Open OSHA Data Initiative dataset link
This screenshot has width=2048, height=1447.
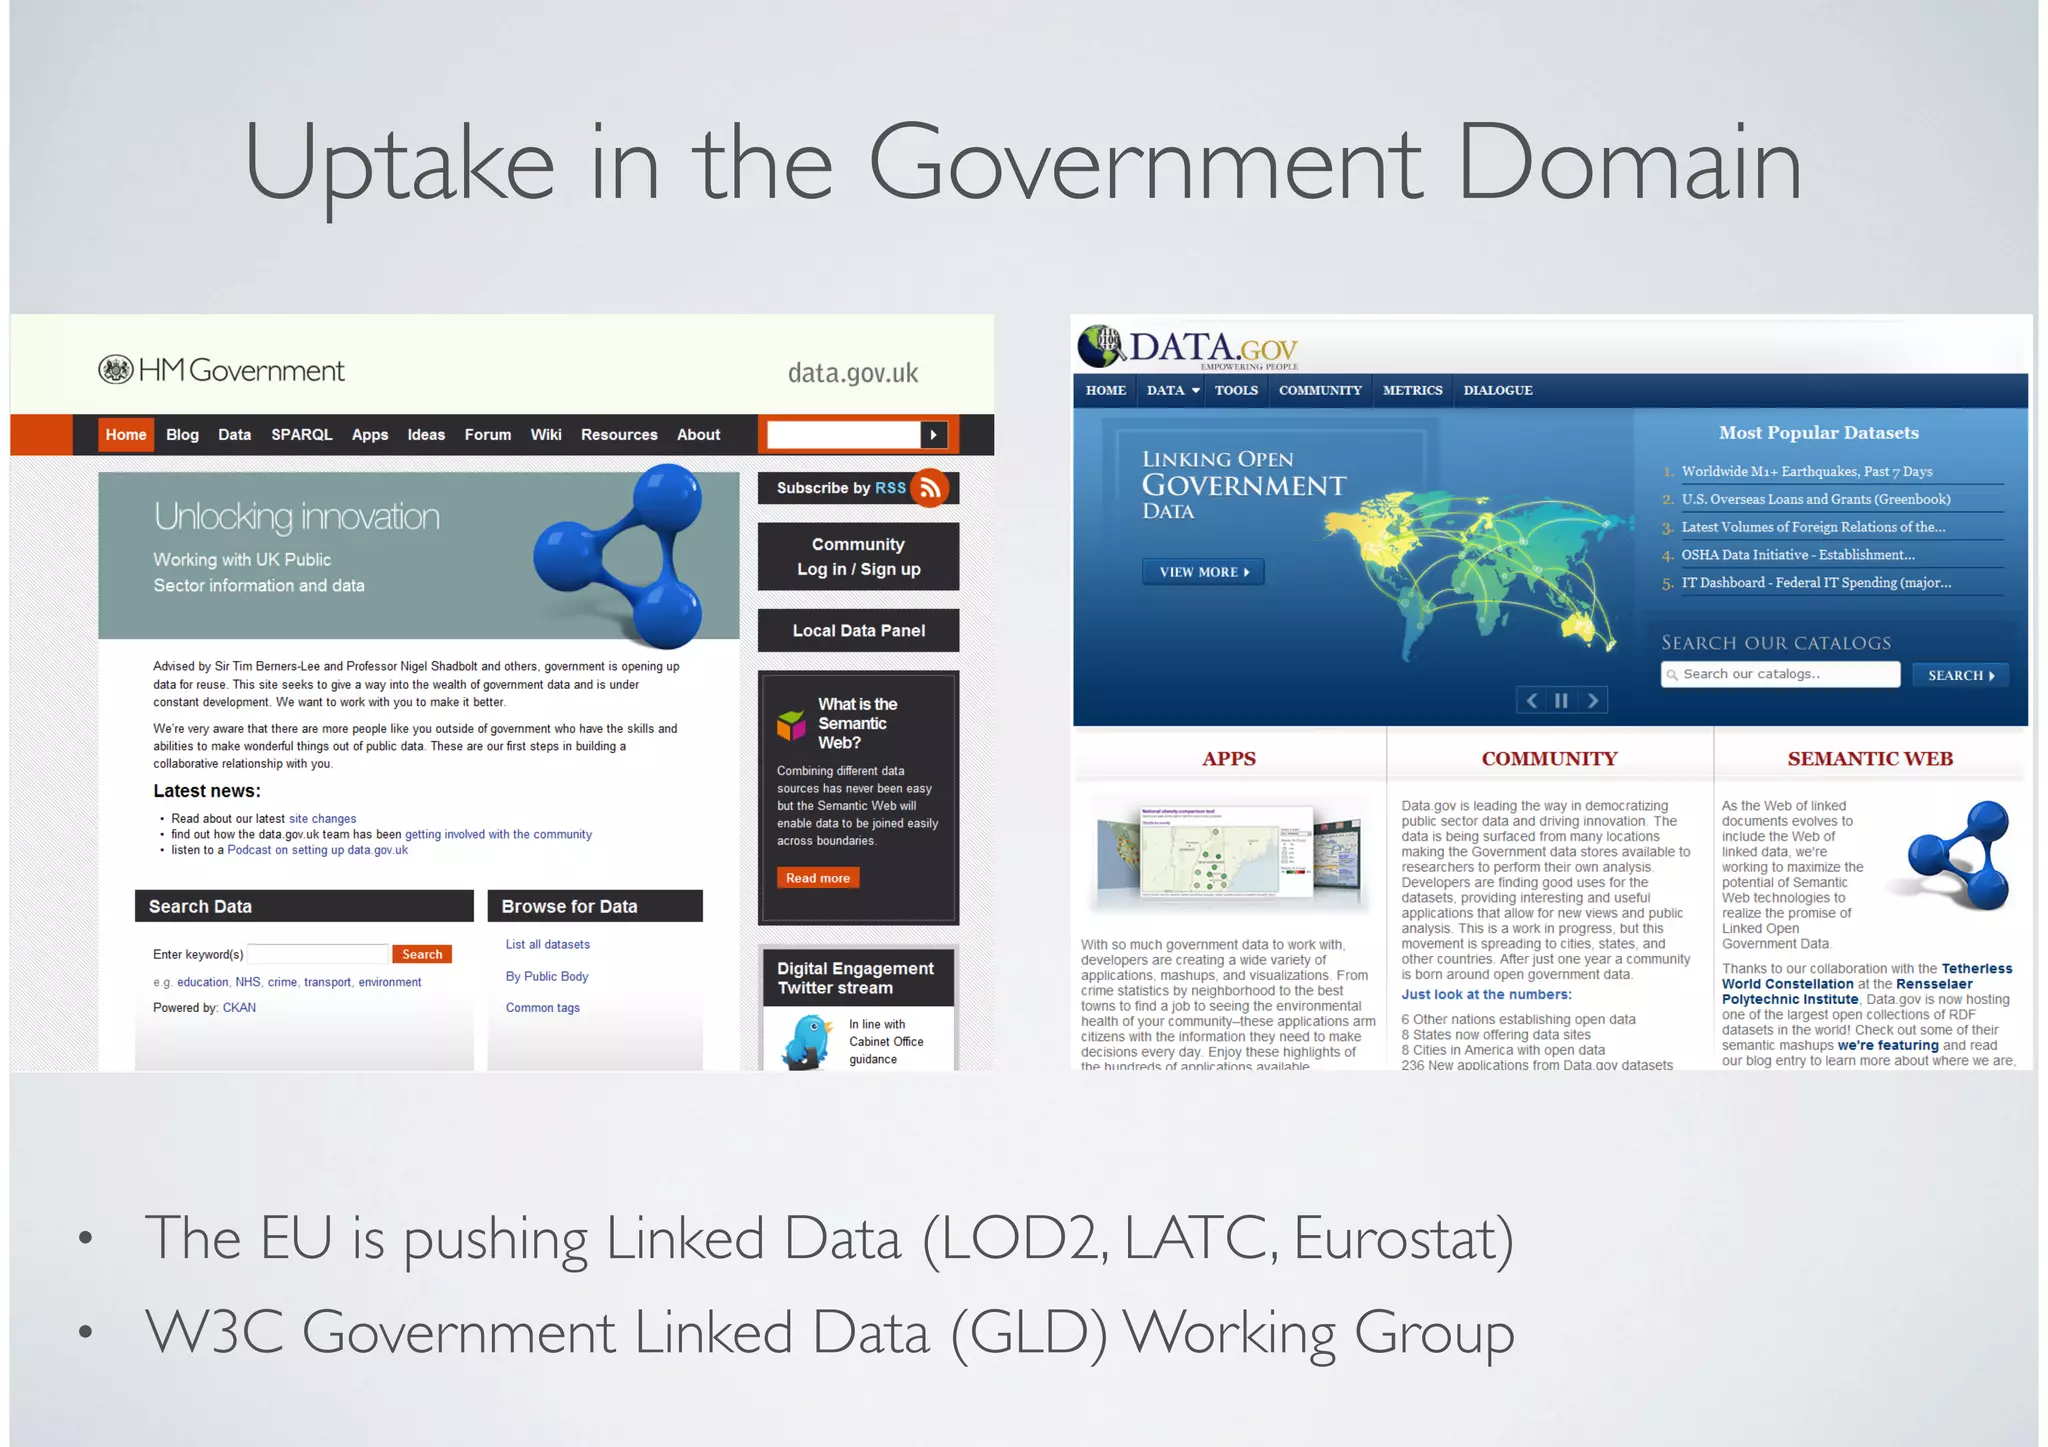click(x=1798, y=555)
